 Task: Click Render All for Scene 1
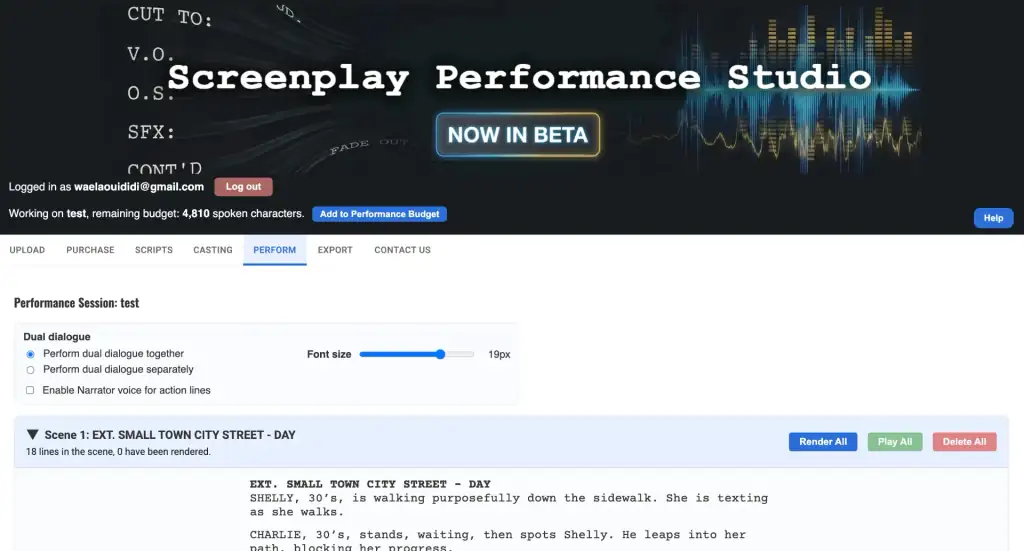point(823,442)
